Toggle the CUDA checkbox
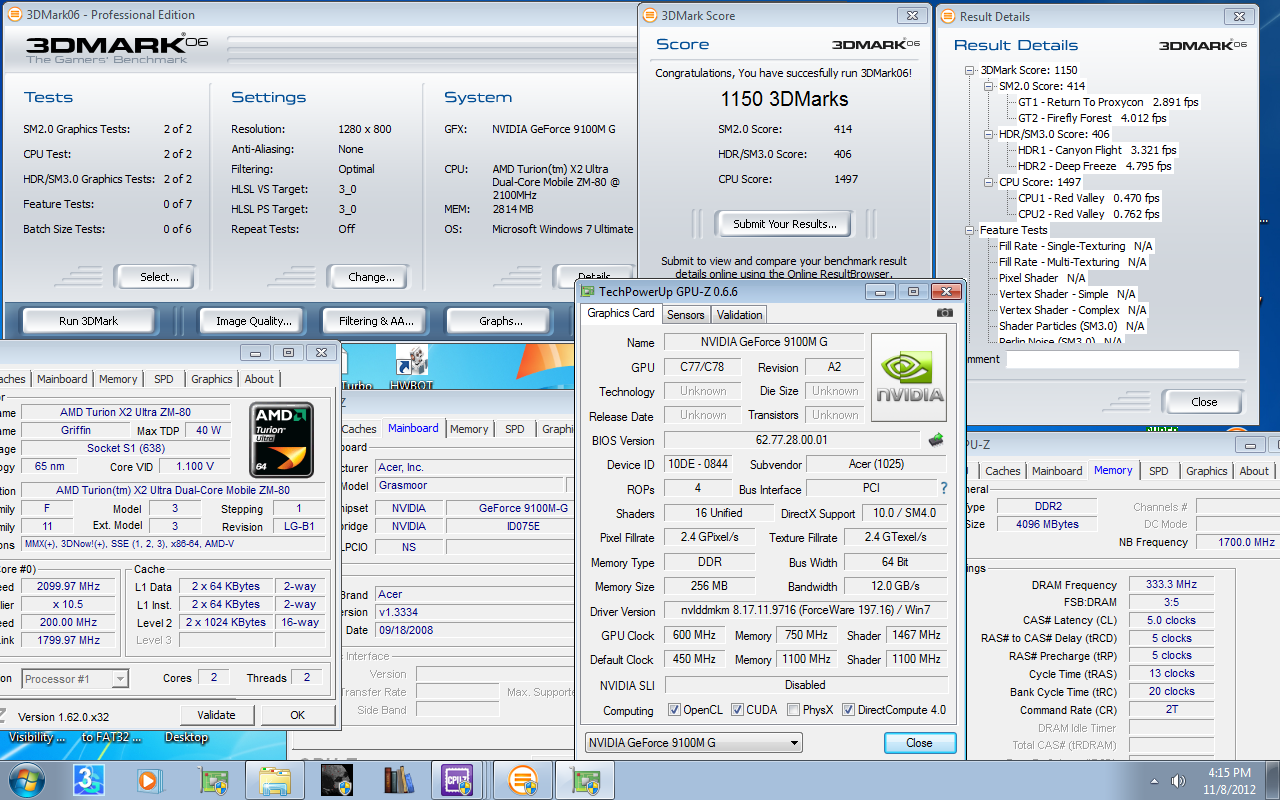This screenshot has width=1280, height=800. [x=737, y=710]
